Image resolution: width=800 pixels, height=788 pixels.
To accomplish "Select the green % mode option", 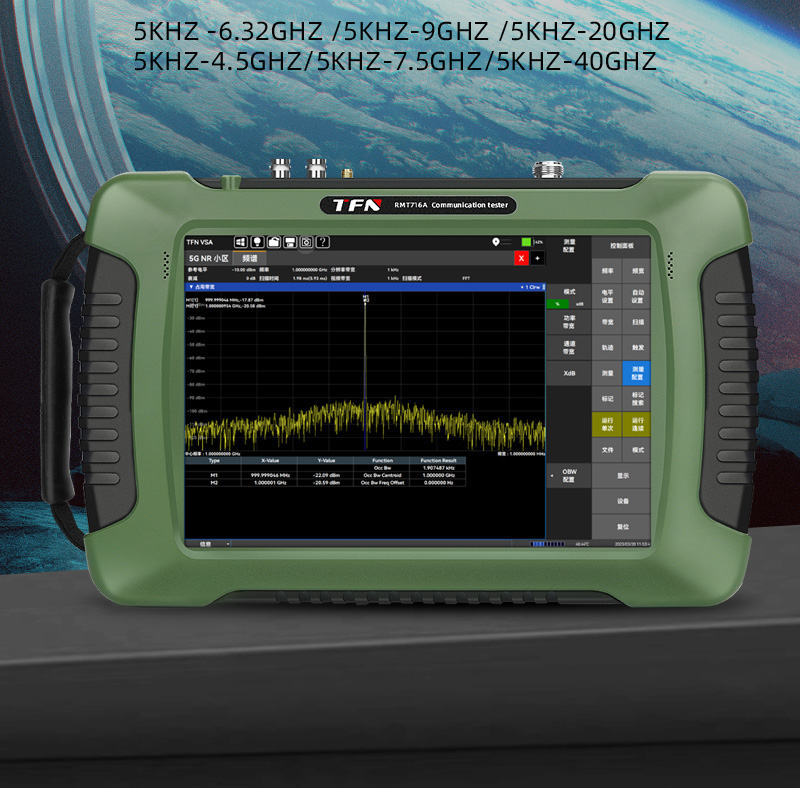I will click(558, 304).
